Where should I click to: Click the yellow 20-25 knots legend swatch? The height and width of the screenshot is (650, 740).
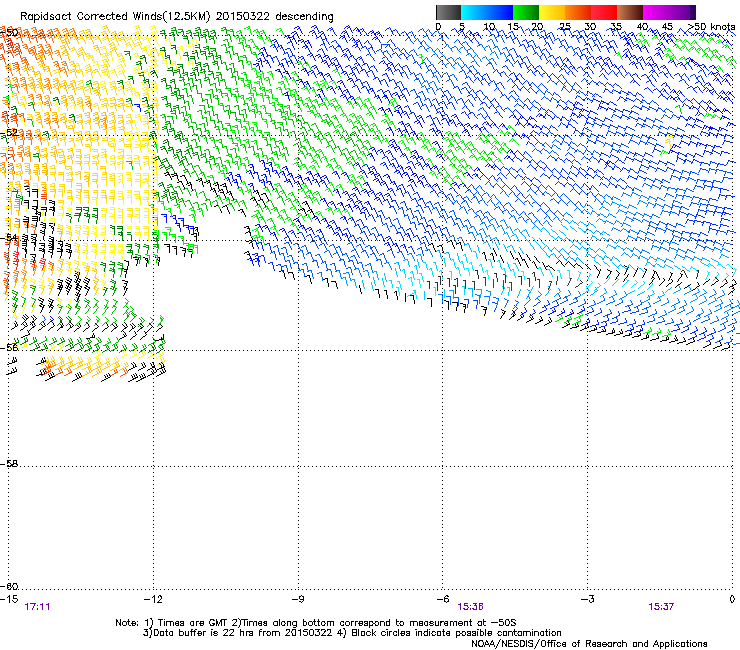[552, 12]
